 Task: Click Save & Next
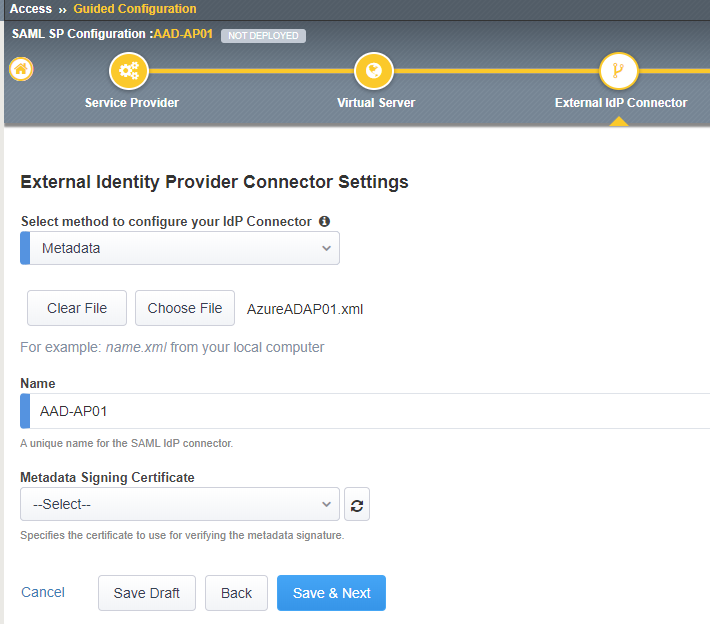click(x=331, y=593)
